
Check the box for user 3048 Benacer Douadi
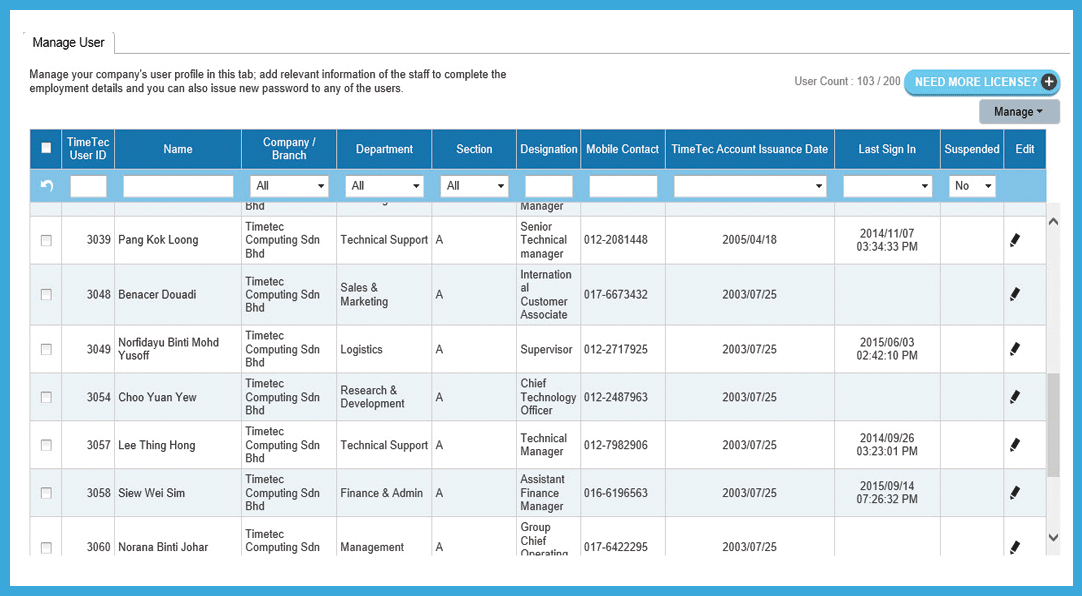pyautogui.click(x=46, y=295)
